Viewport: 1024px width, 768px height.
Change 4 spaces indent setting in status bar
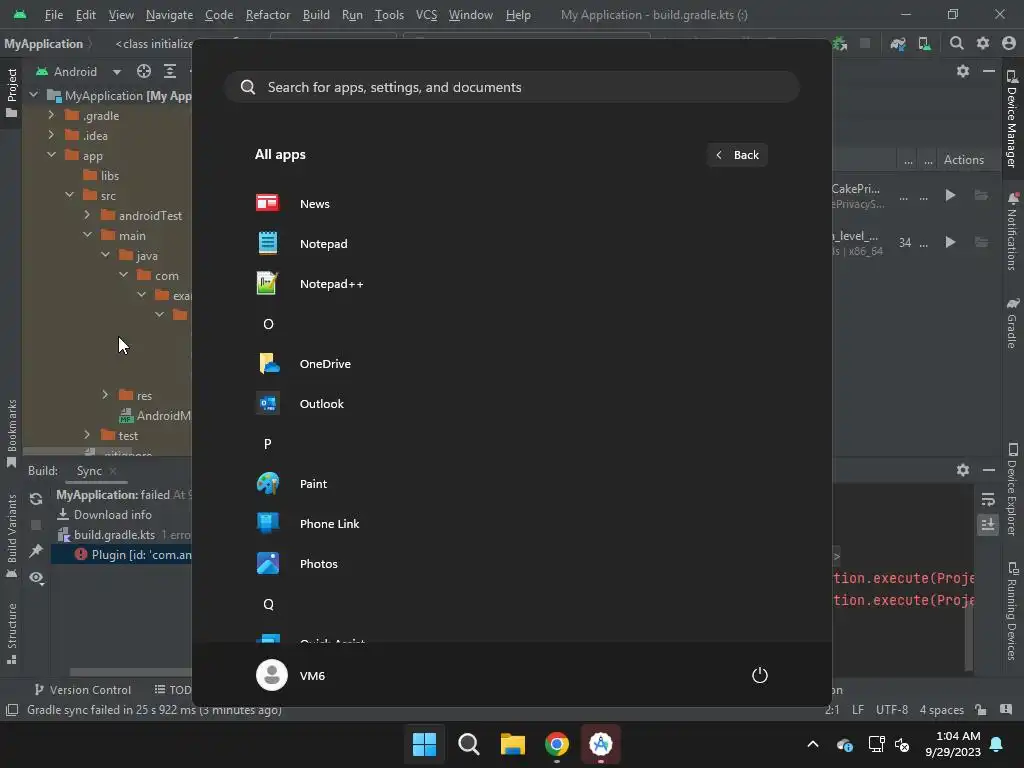(x=942, y=710)
